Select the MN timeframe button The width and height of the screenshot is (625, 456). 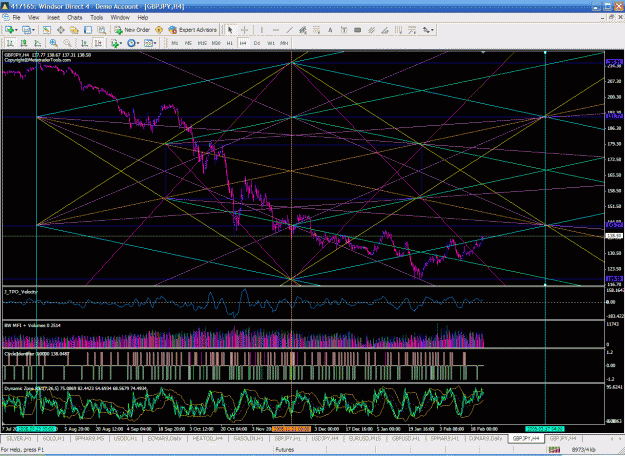[284, 43]
